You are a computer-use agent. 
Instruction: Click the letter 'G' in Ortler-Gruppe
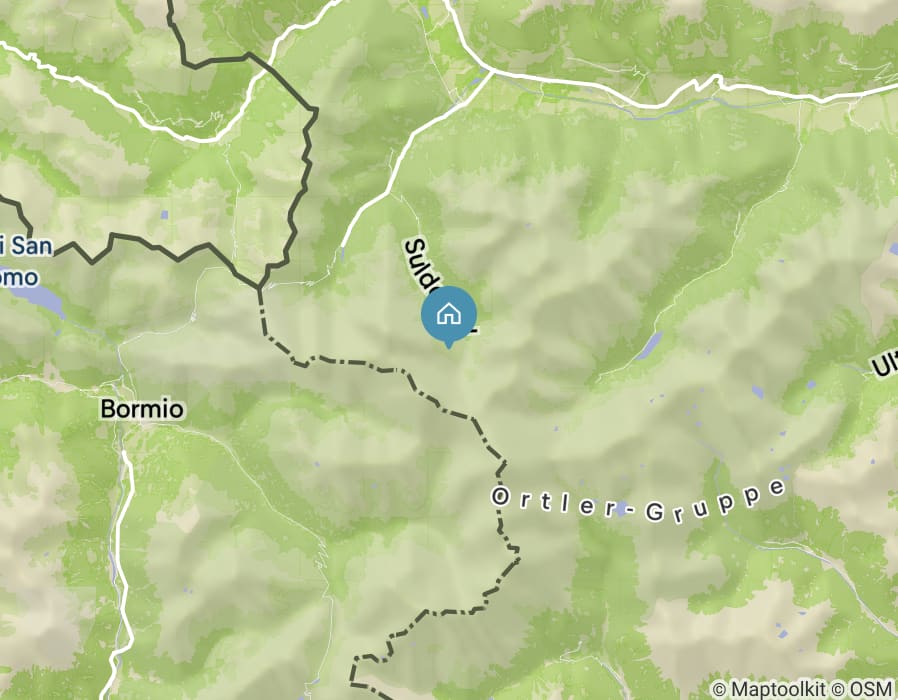(653, 512)
